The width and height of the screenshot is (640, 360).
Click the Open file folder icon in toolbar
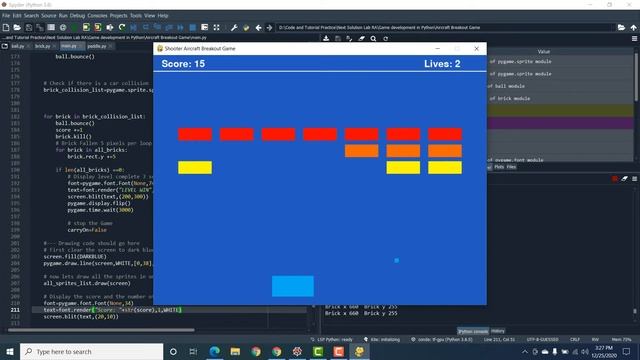click(x=17, y=27)
